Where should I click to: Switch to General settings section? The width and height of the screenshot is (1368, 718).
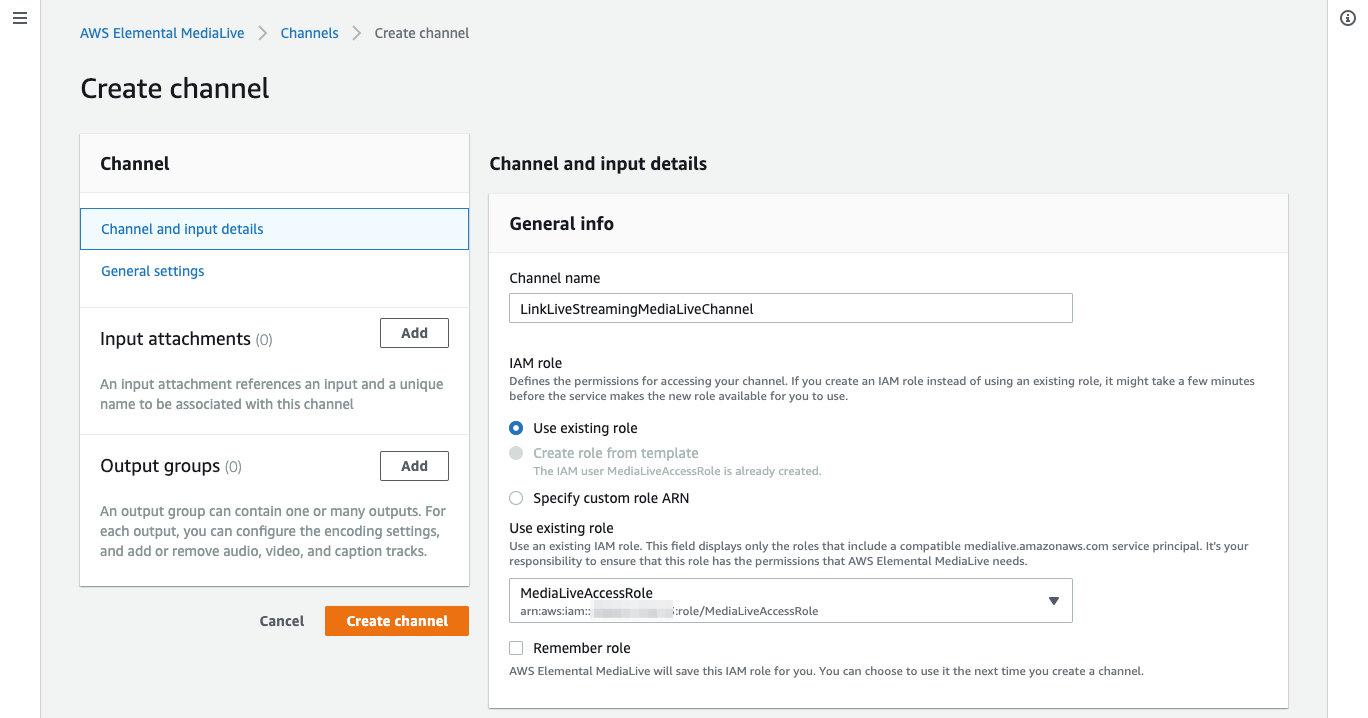pyautogui.click(x=152, y=270)
